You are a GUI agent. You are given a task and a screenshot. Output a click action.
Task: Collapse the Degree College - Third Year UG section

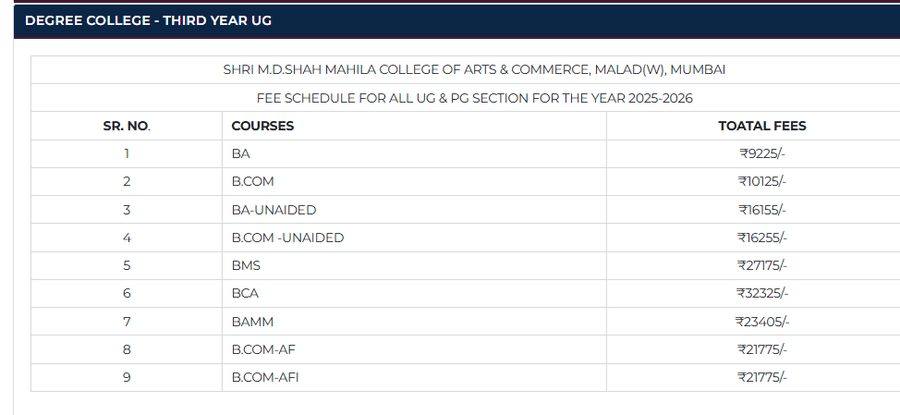(148, 21)
